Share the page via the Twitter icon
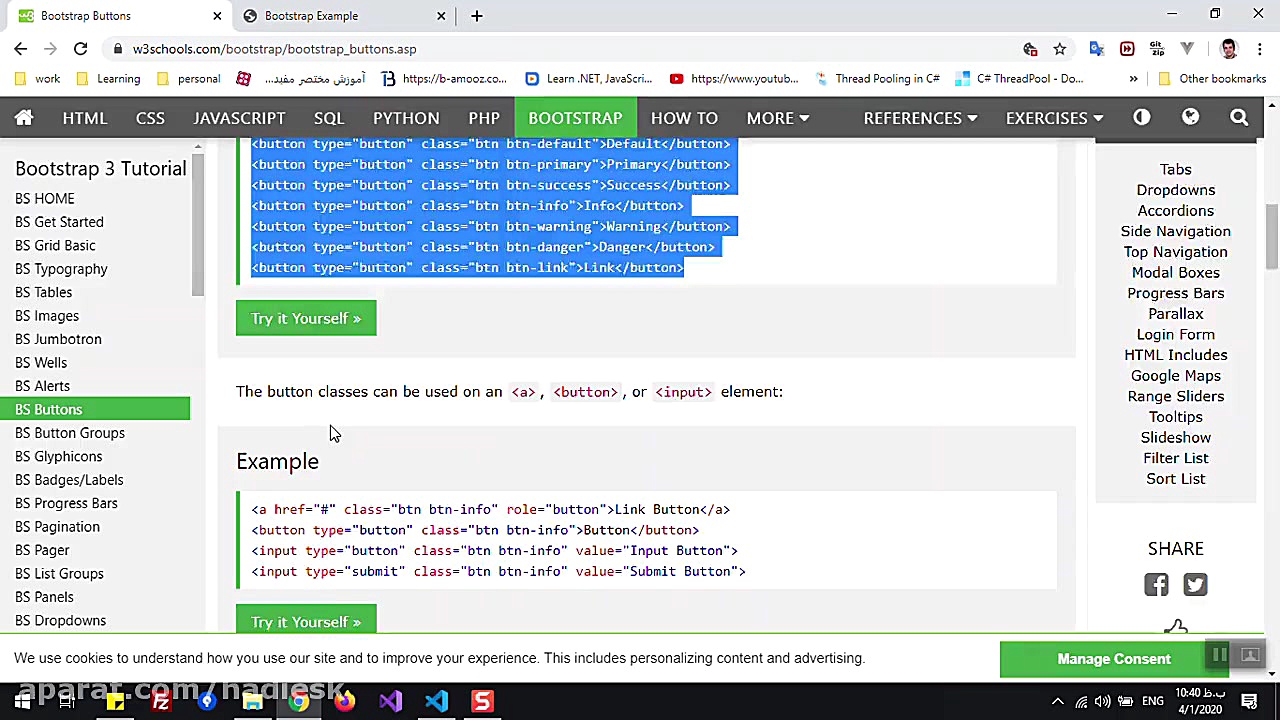The image size is (1280, 720). [1195, 584]
